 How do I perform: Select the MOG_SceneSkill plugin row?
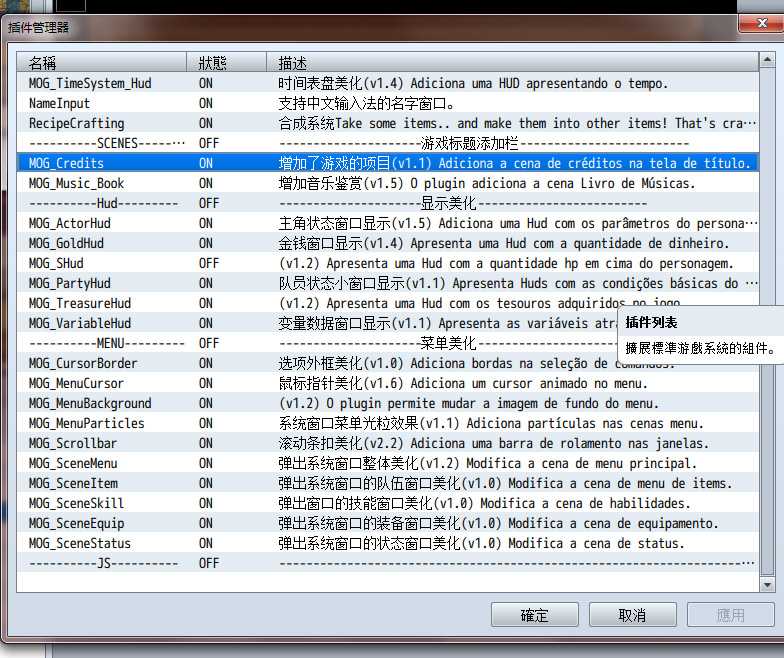(x=388, y=503)
